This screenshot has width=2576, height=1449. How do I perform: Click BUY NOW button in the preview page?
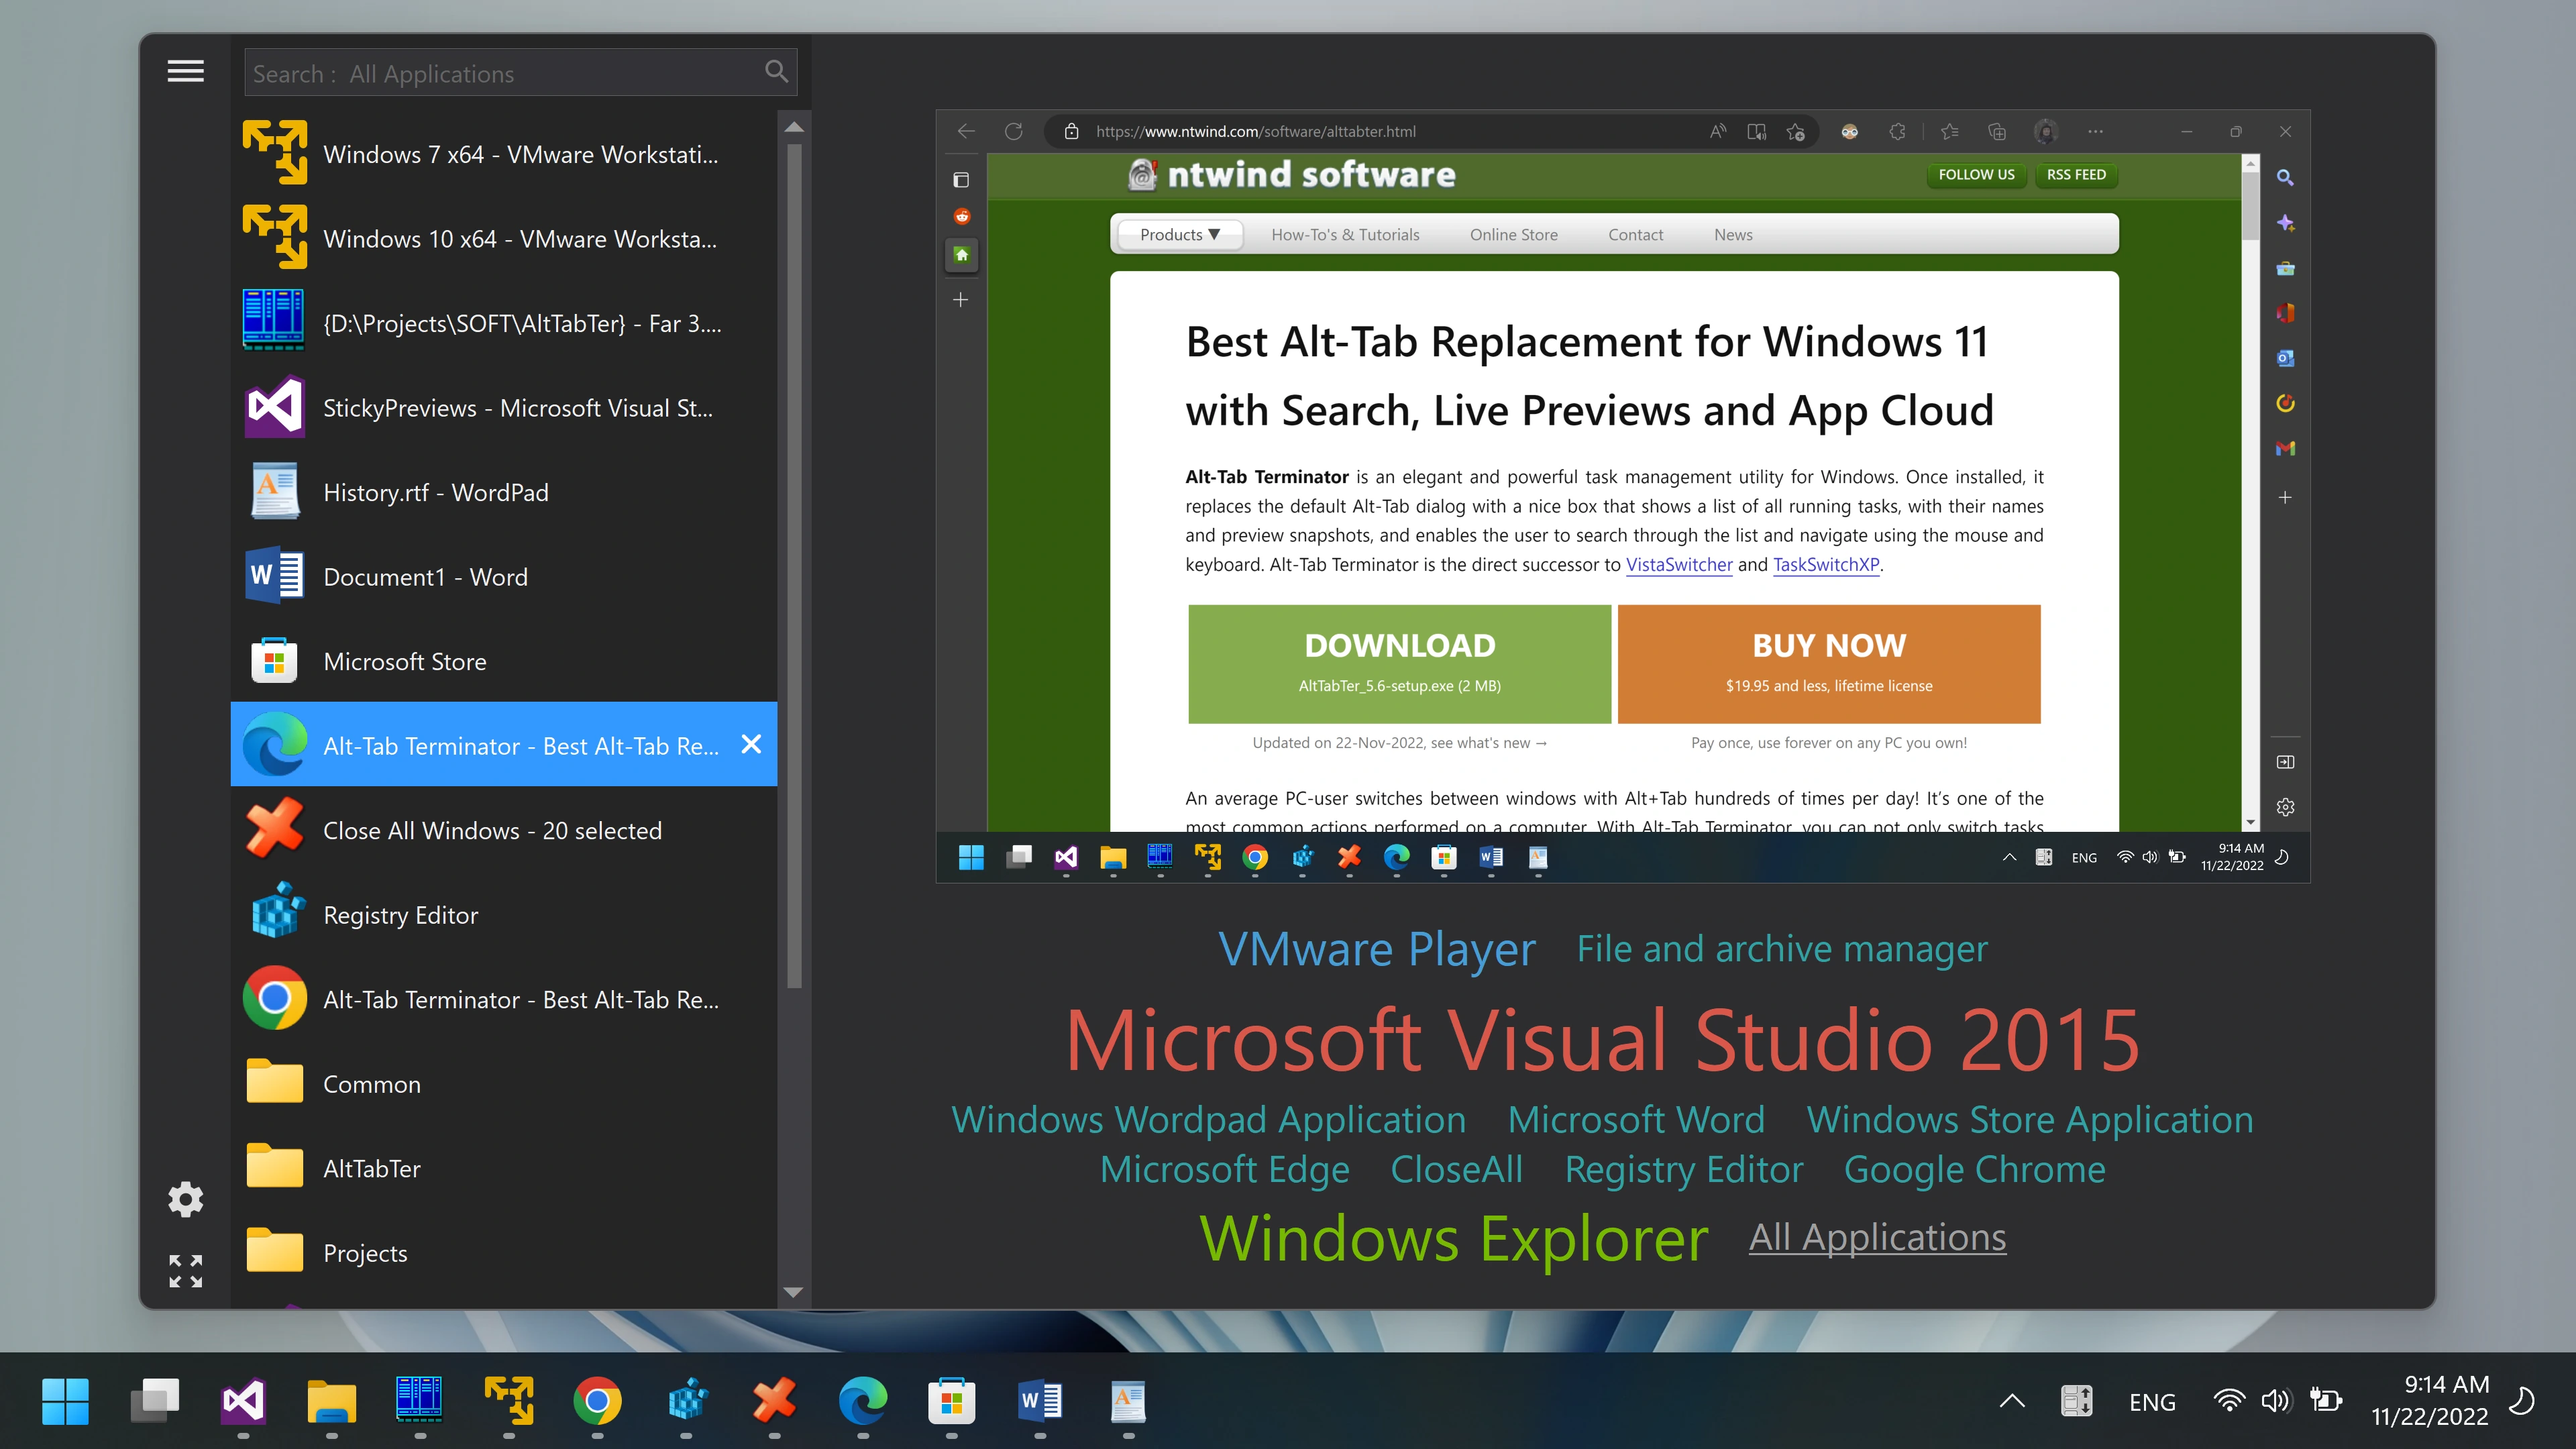[1828, 663]
